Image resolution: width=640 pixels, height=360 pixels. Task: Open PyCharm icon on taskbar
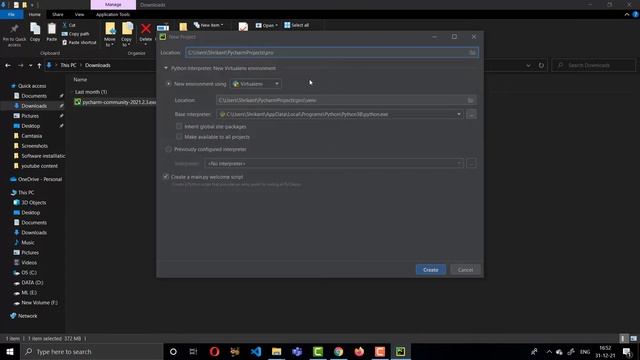(400, 351)
